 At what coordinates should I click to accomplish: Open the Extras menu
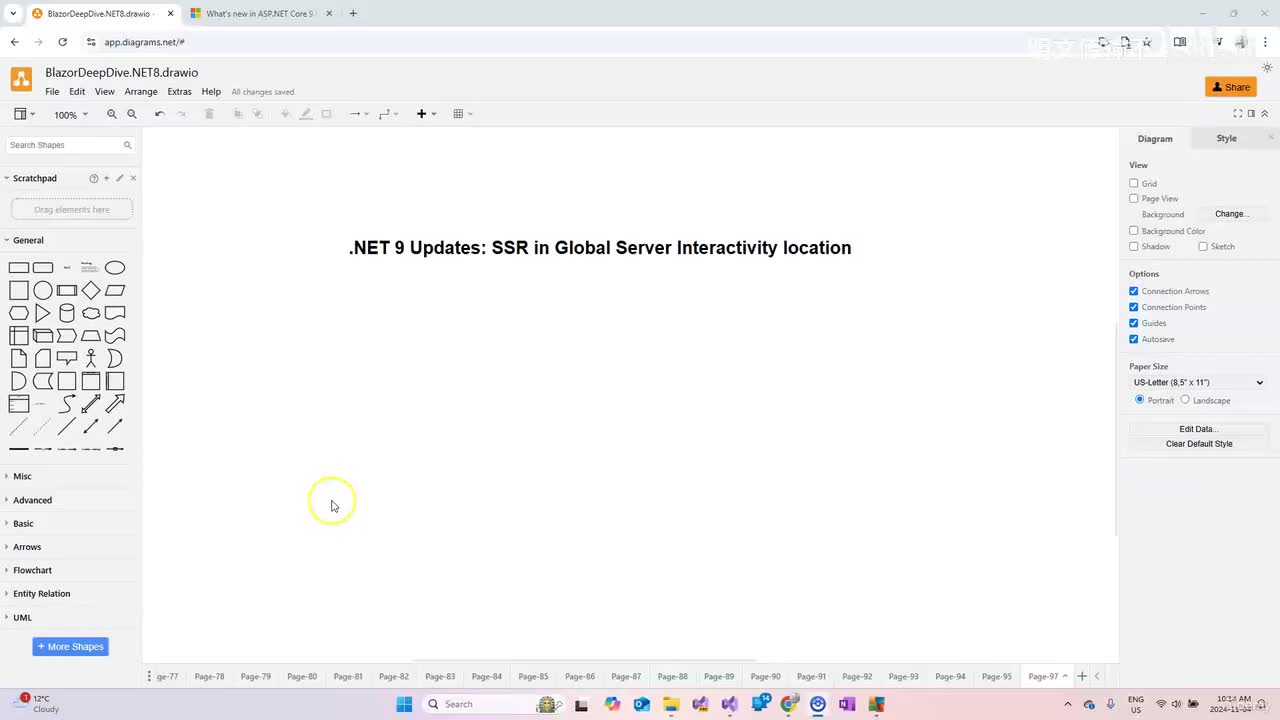[x=179, y=91]
